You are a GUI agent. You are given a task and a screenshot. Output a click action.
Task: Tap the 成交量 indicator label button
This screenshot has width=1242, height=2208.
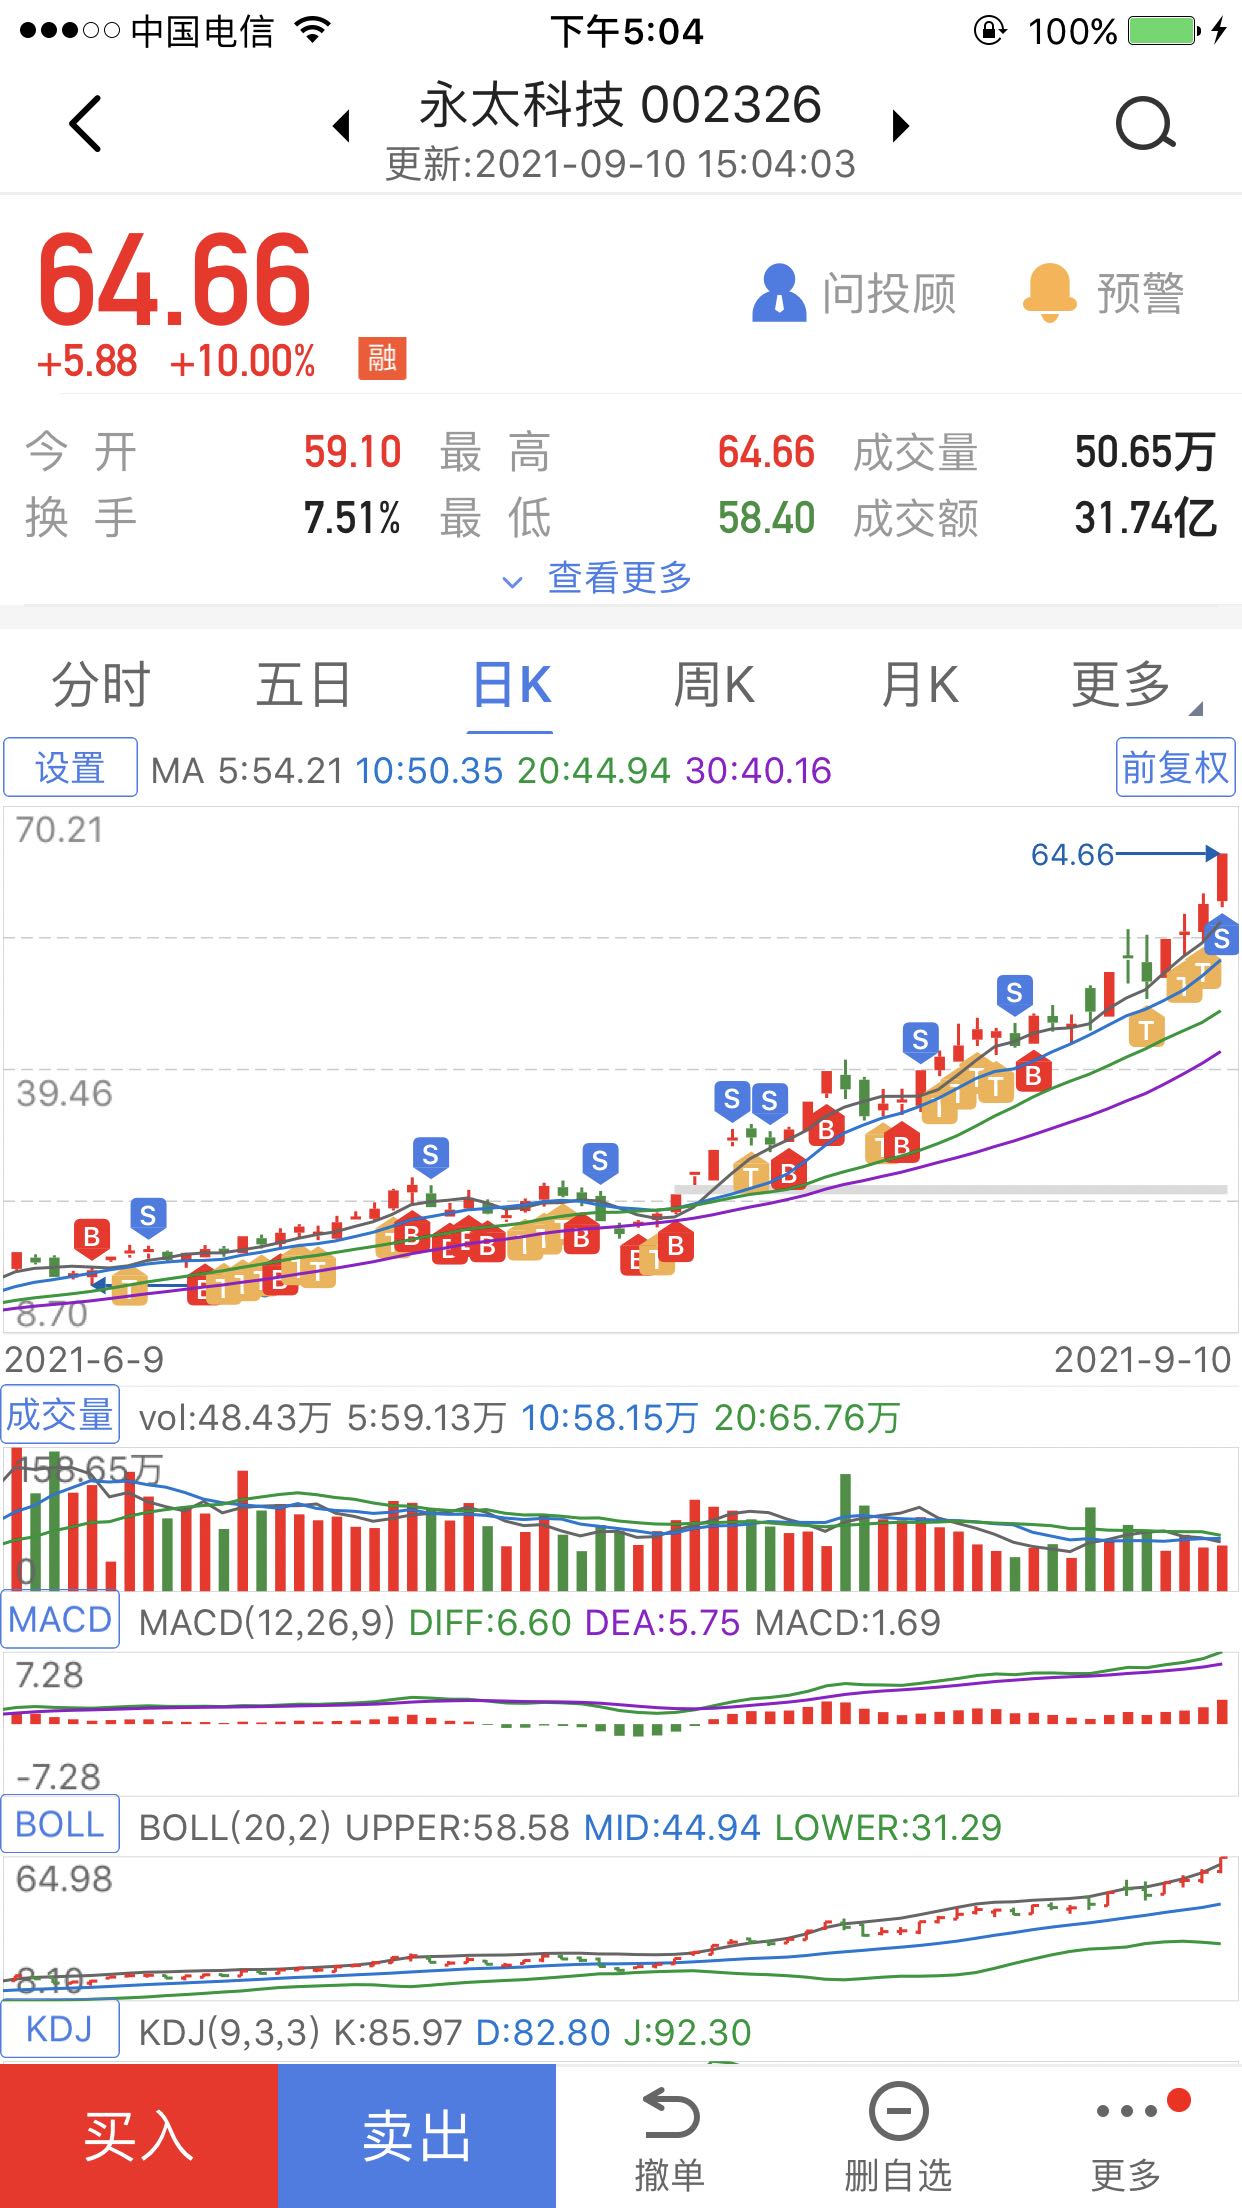click(x=60, y=1414)
